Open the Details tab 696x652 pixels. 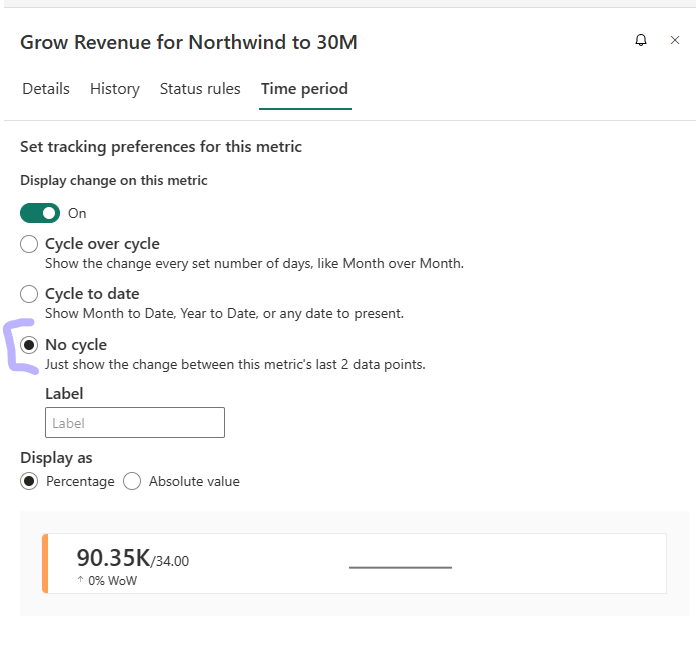[x=46, y=89]
